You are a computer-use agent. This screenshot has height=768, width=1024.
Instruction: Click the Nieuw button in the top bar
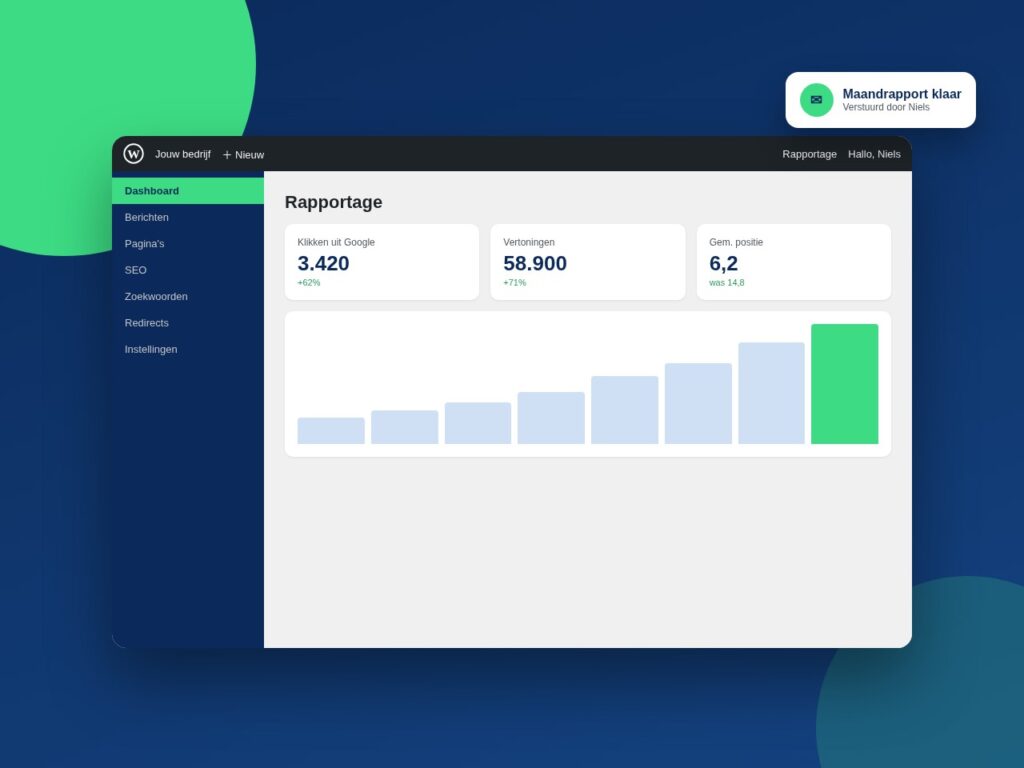[x=243, y=155]
